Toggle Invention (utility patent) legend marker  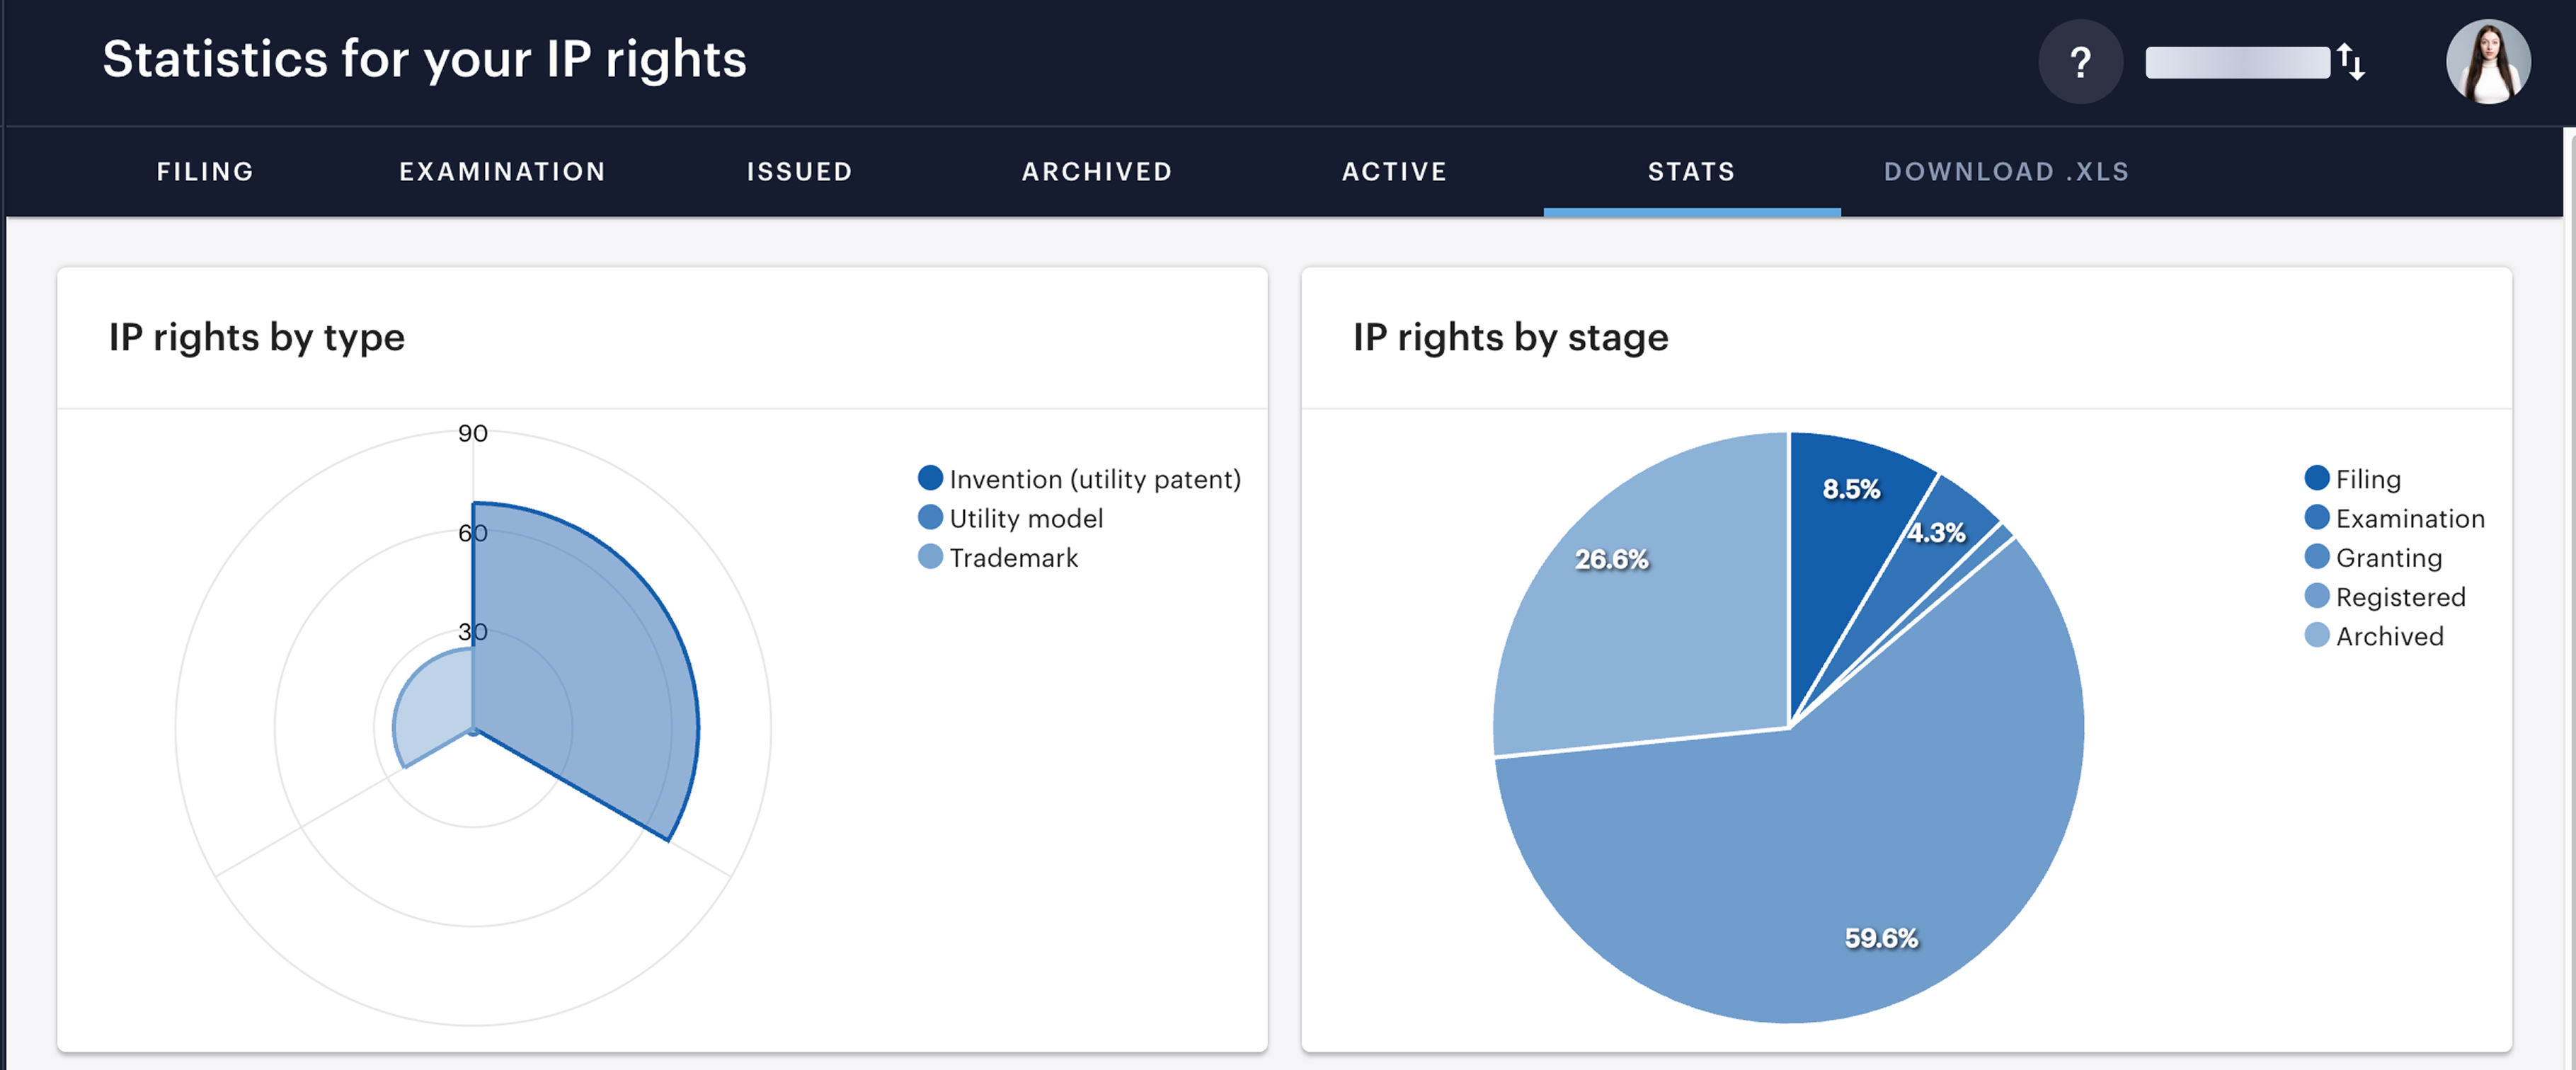(x=930, y=479)
